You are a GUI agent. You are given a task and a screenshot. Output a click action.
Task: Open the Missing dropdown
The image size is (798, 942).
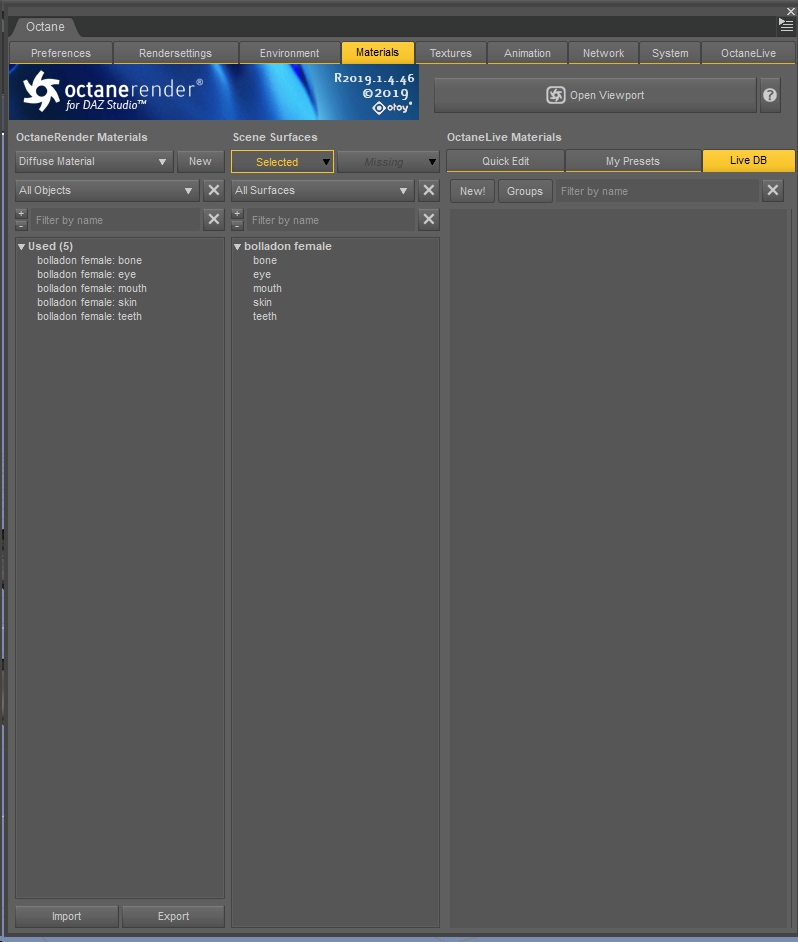pyautogui.click(x=388, y=162)
